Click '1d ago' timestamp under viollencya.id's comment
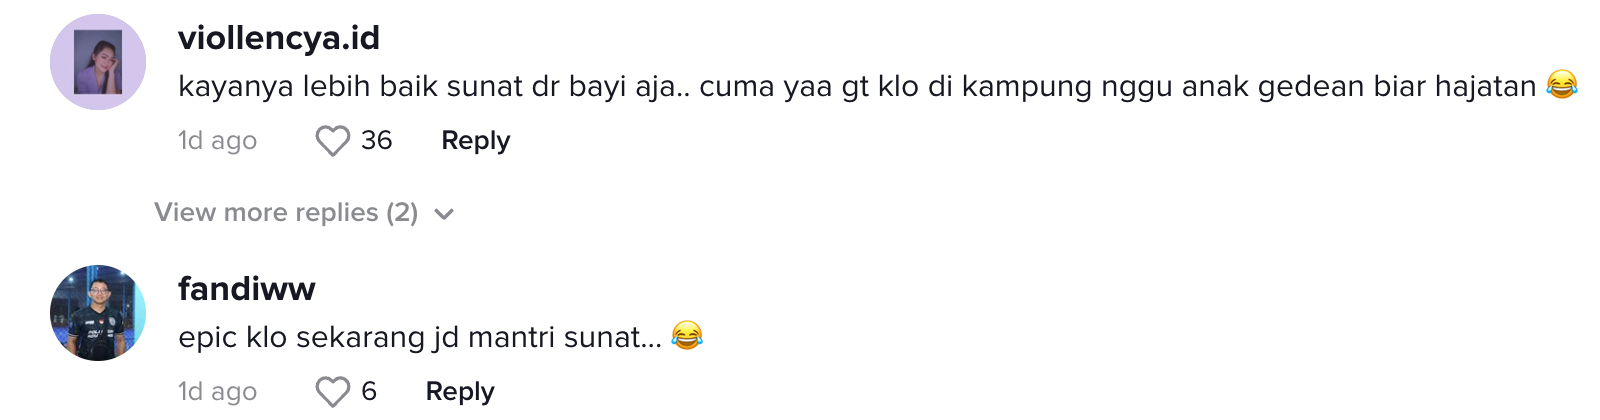 (x=217, y=141)
